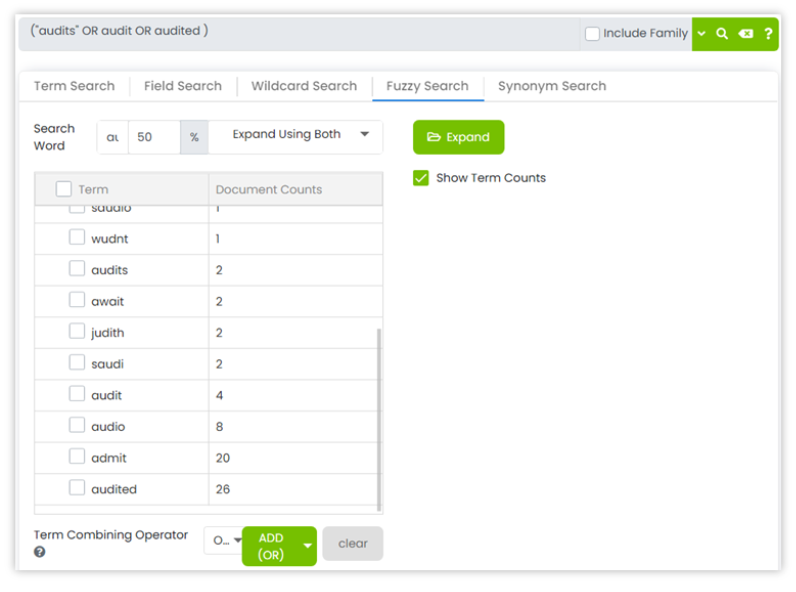The width and height of the screenshot is (796, 592).
Task: Select the 'audio' term checkbox
Action: point(77,426)
